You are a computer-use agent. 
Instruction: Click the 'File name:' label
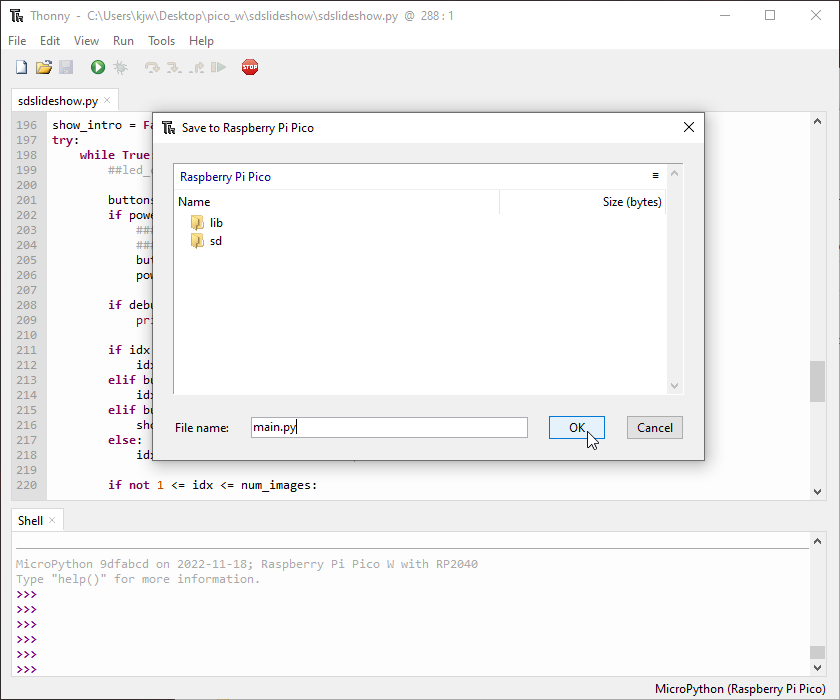tap(201, 428)
